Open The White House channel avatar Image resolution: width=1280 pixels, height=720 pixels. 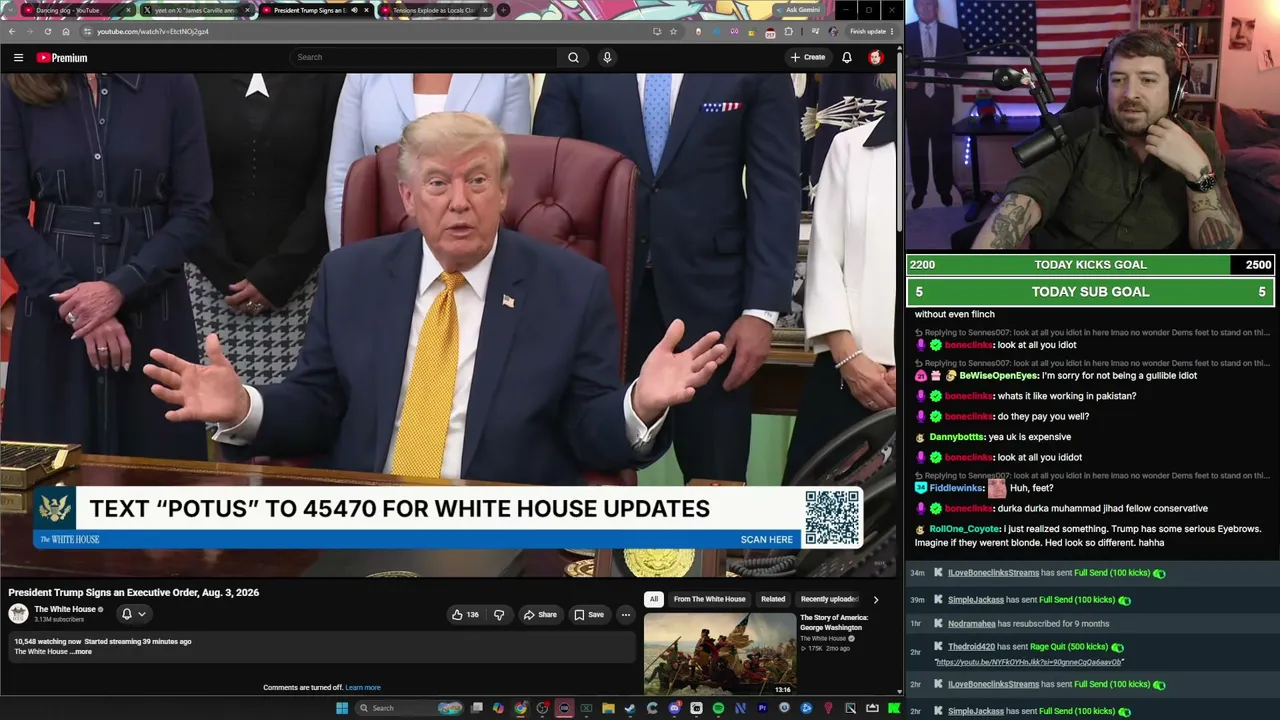(18, 614)
